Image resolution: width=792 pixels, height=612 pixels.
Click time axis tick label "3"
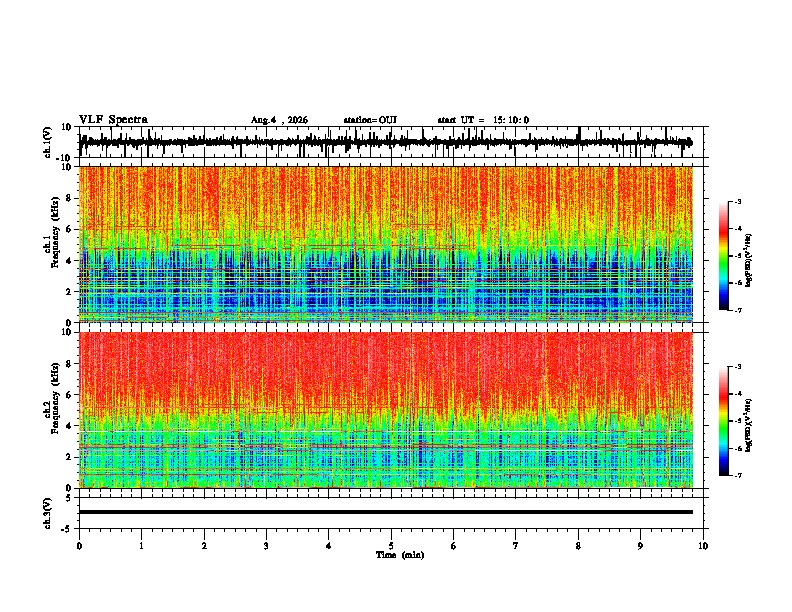266,546
